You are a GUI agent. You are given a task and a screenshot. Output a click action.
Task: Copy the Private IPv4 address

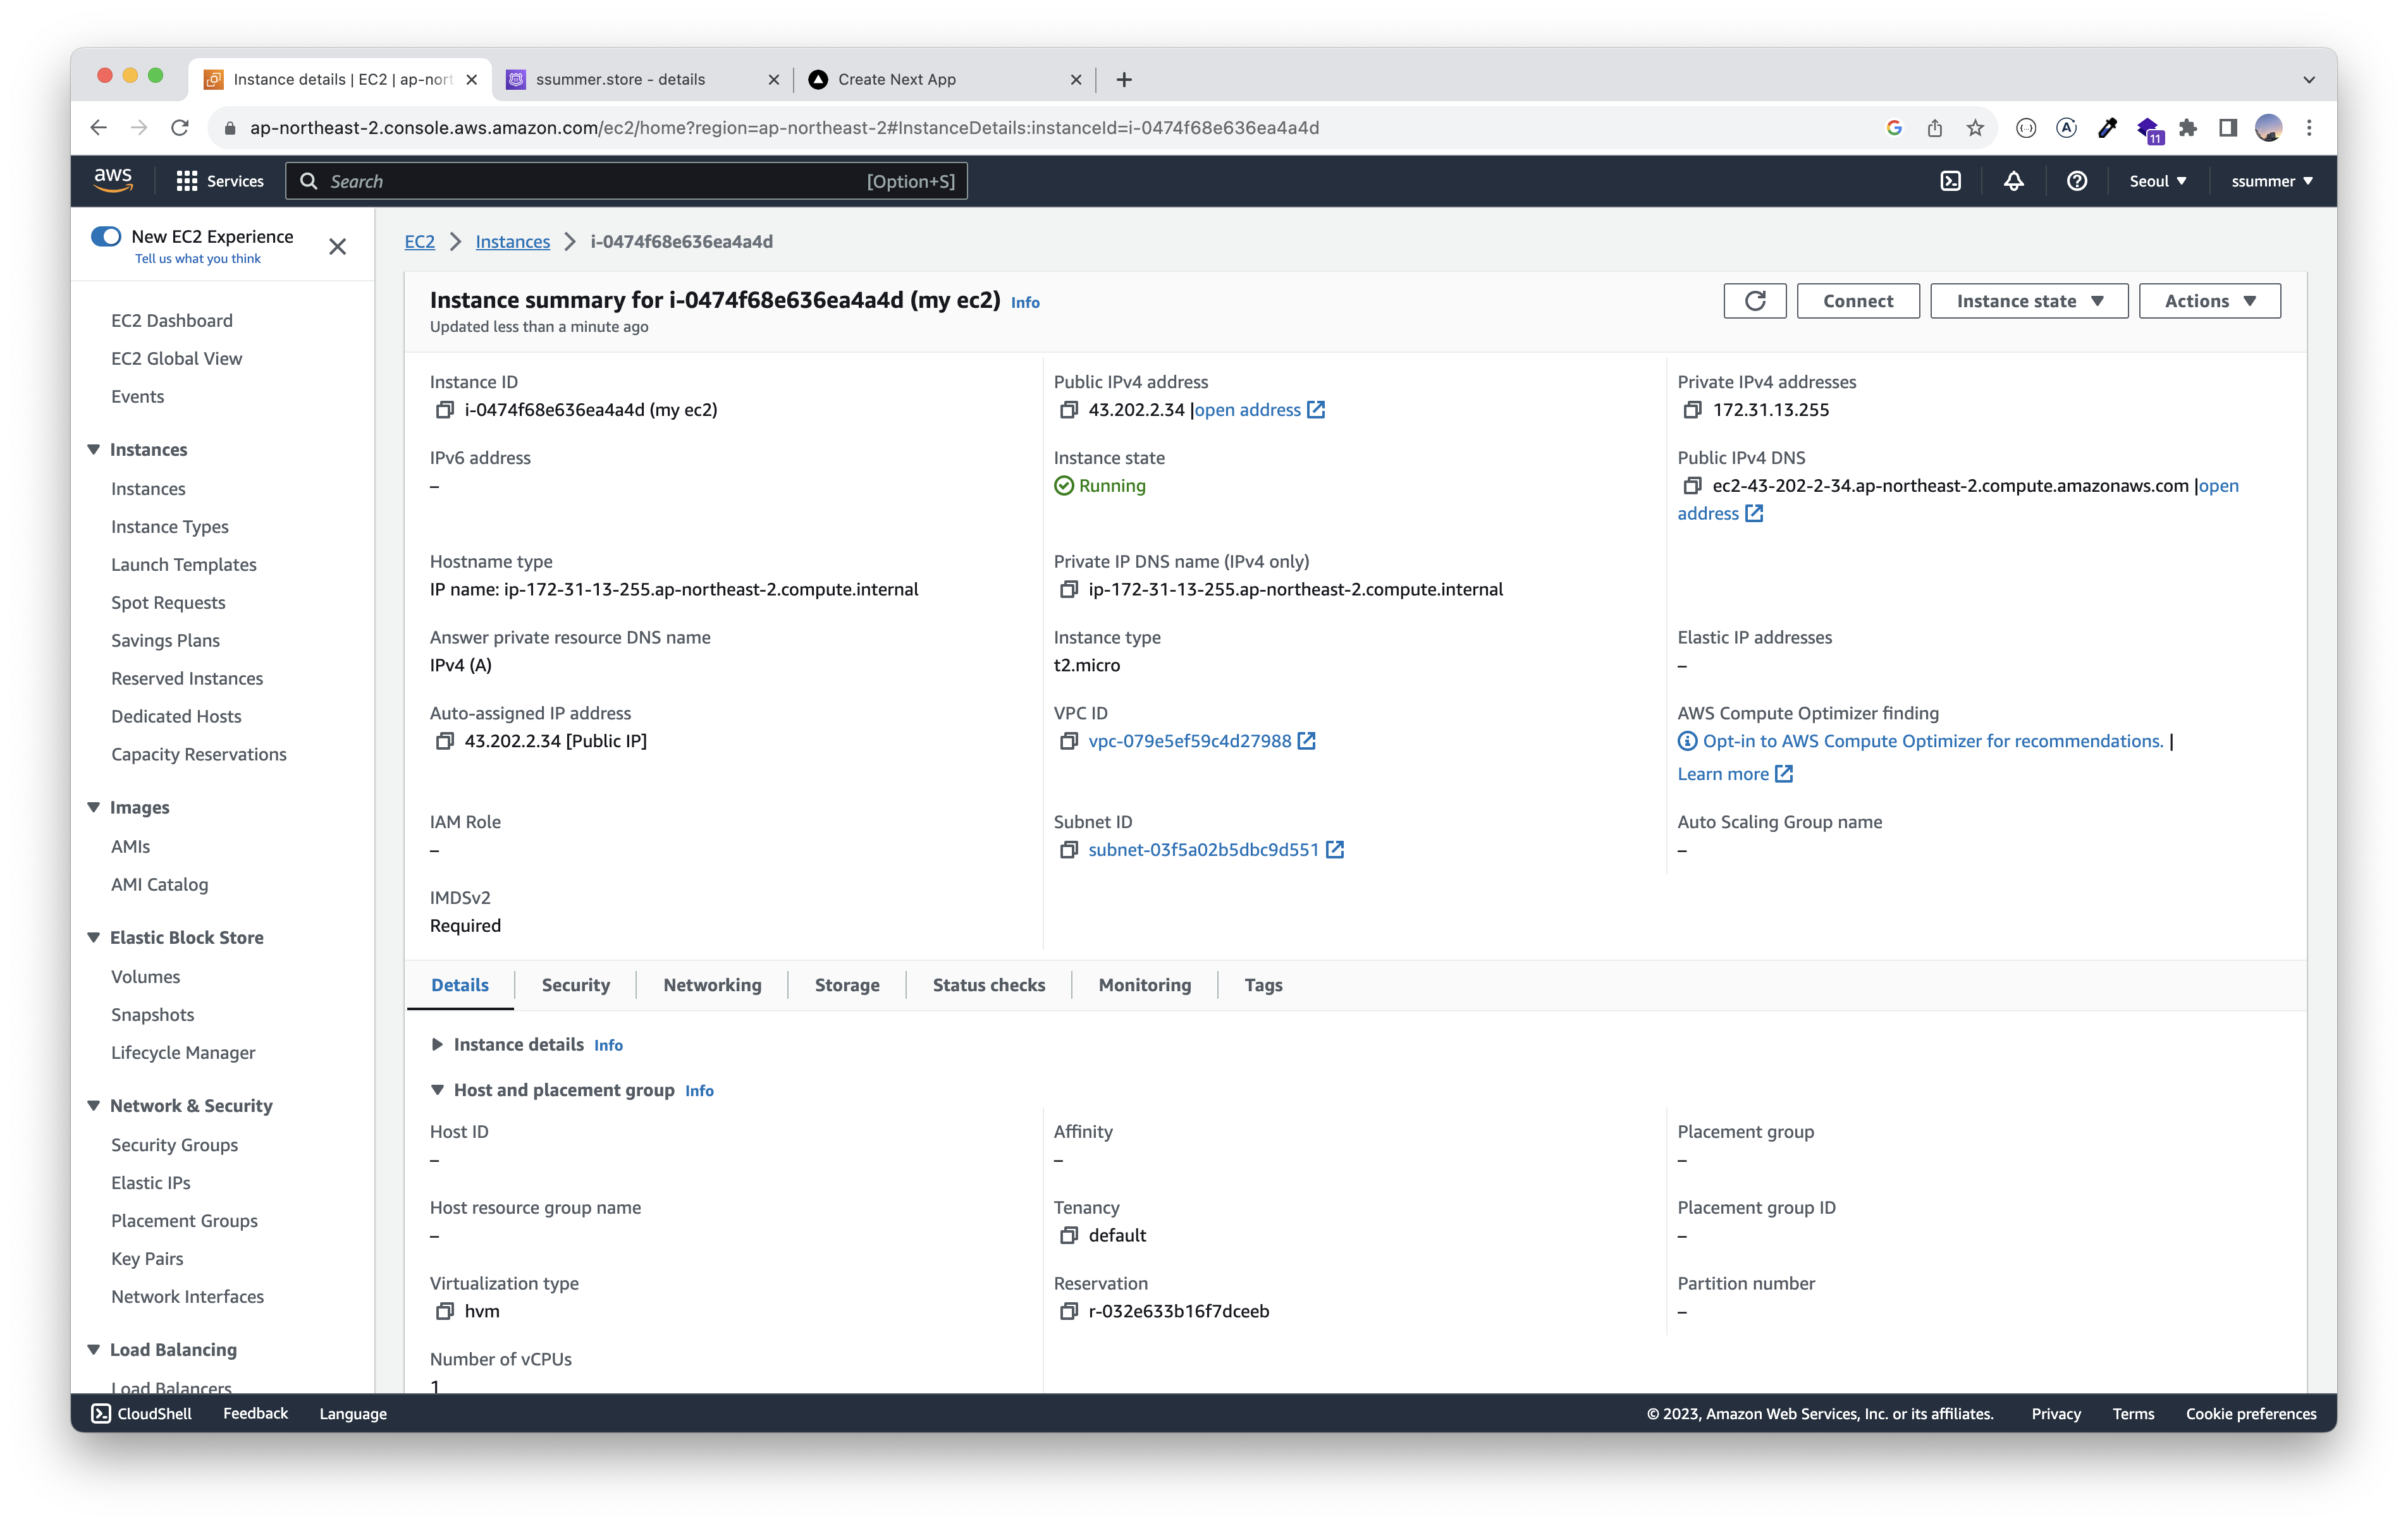(1692, 410)
